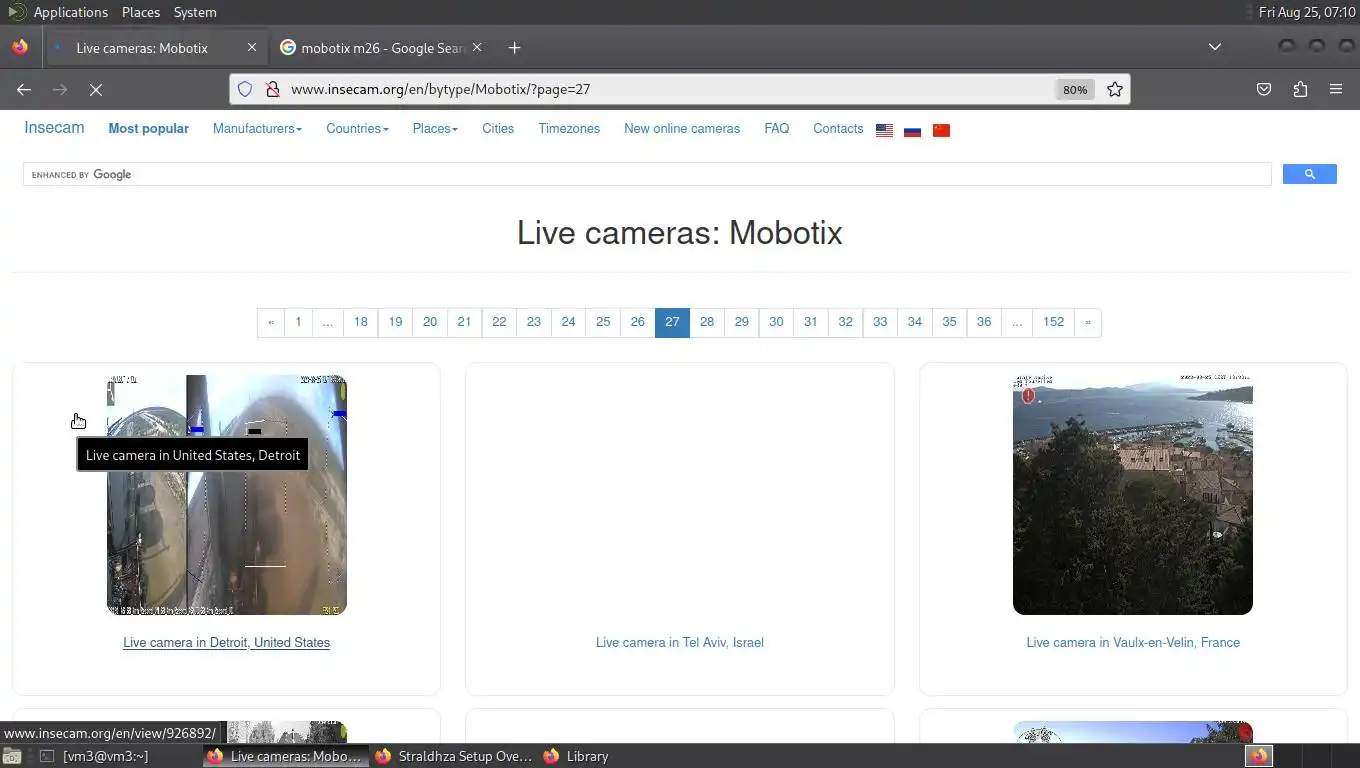
Task: Go to the Cities page
Action: click(498, 128)
